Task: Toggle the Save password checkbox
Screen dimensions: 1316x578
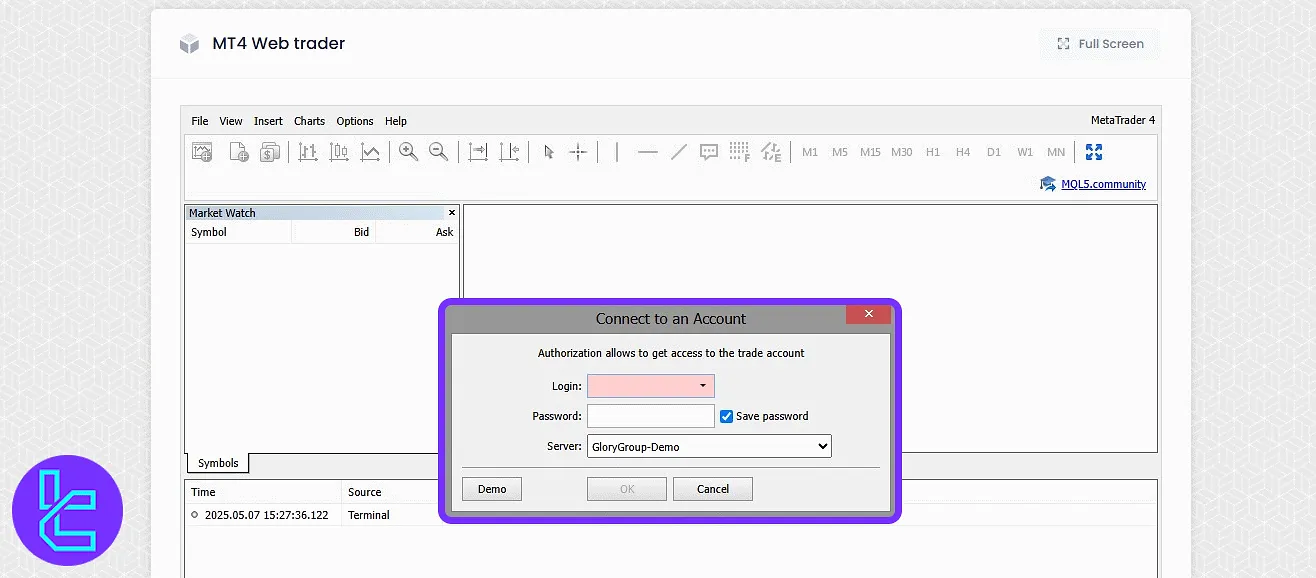Action: [x=727, y=416]
